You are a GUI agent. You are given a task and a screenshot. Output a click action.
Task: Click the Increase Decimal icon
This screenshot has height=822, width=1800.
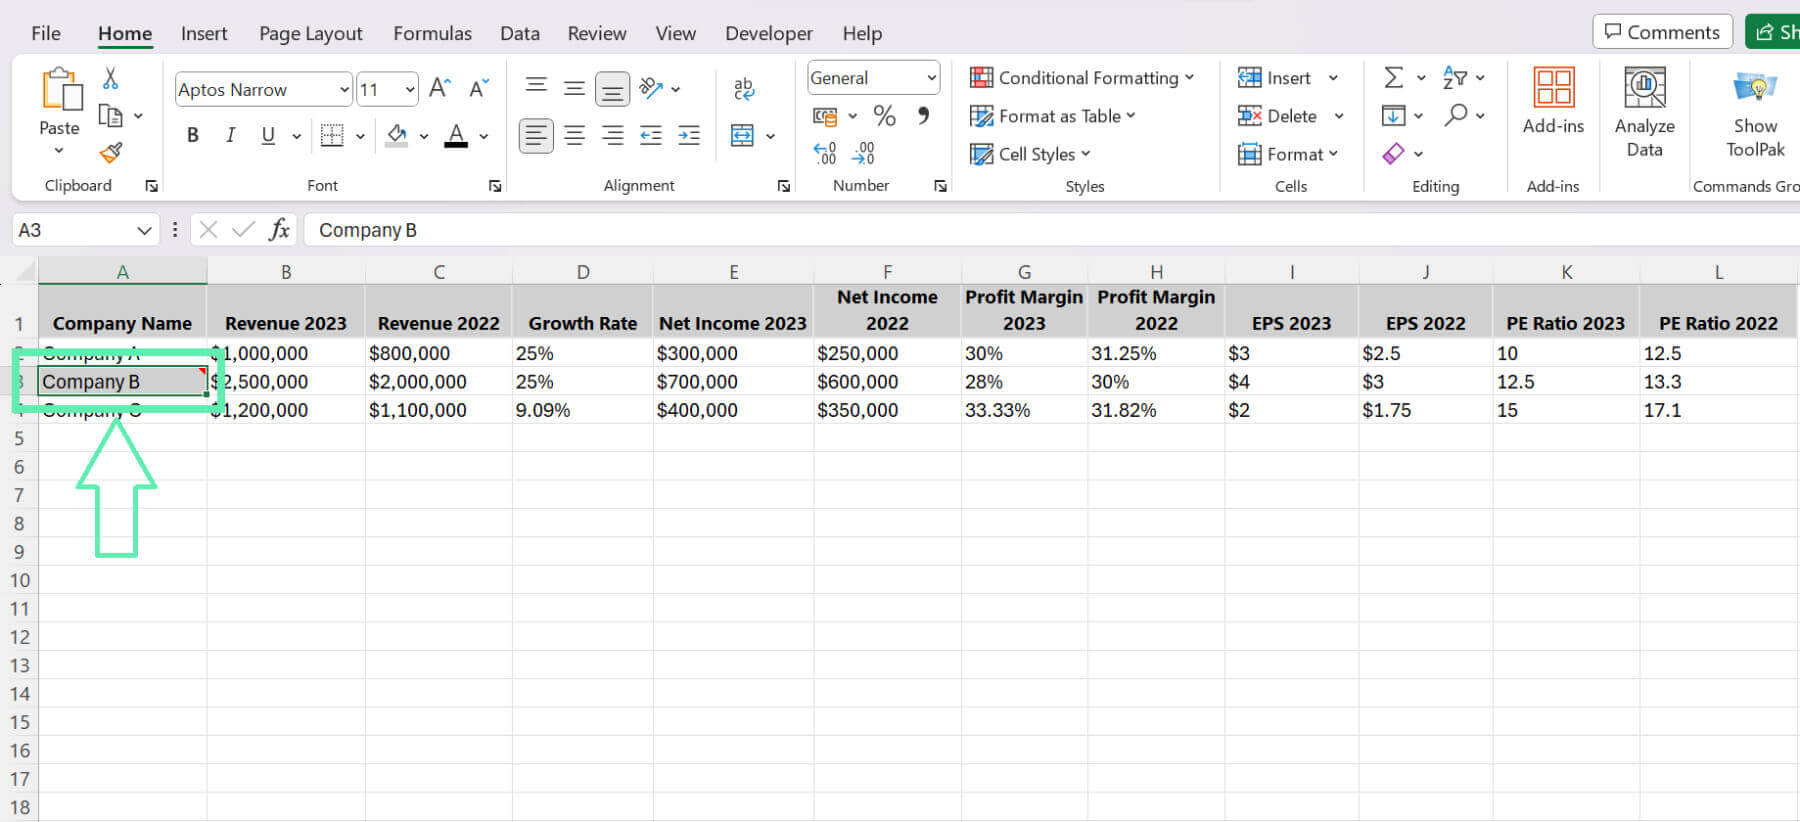coord(825,152)
